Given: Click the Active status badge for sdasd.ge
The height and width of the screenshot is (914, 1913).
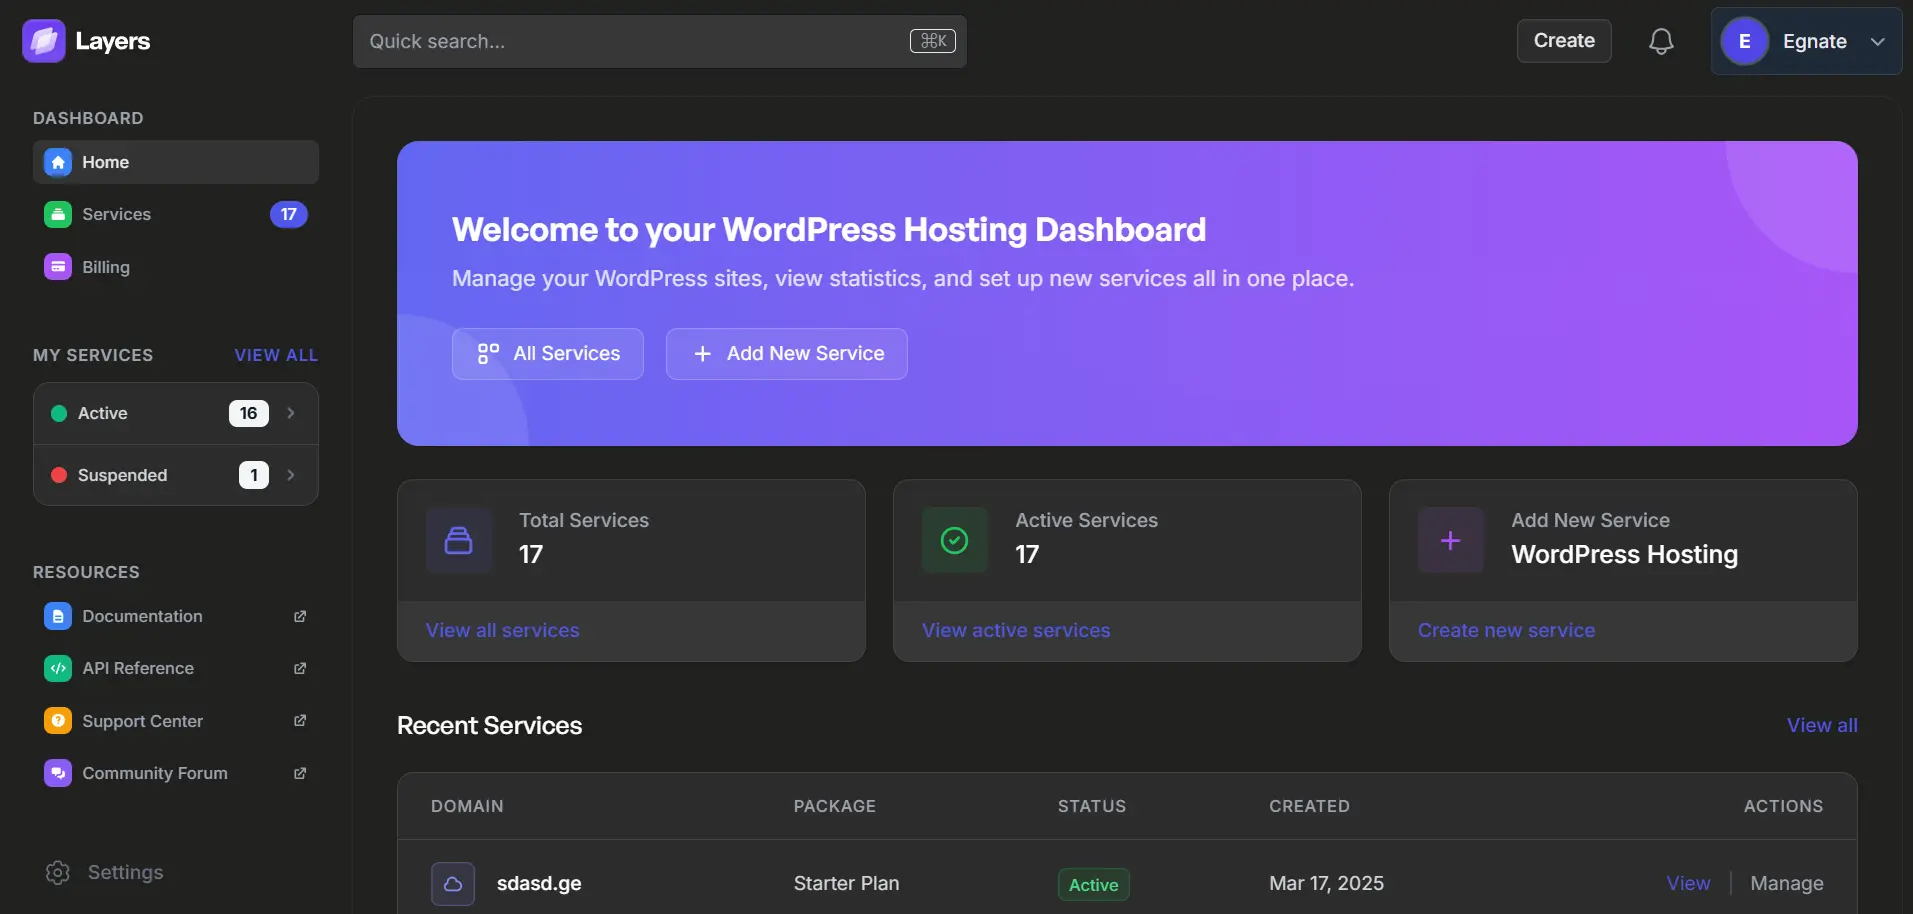Looking at the screenshot, I should point(1094,885).
